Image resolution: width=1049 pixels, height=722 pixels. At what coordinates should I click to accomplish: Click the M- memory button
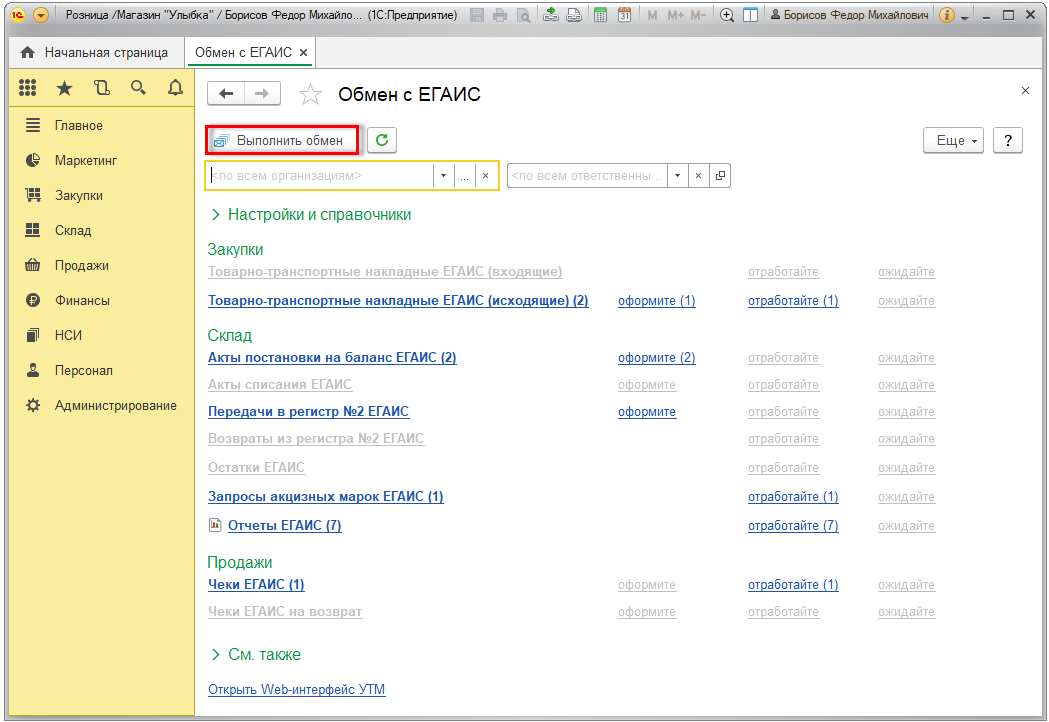coord(698,15)
